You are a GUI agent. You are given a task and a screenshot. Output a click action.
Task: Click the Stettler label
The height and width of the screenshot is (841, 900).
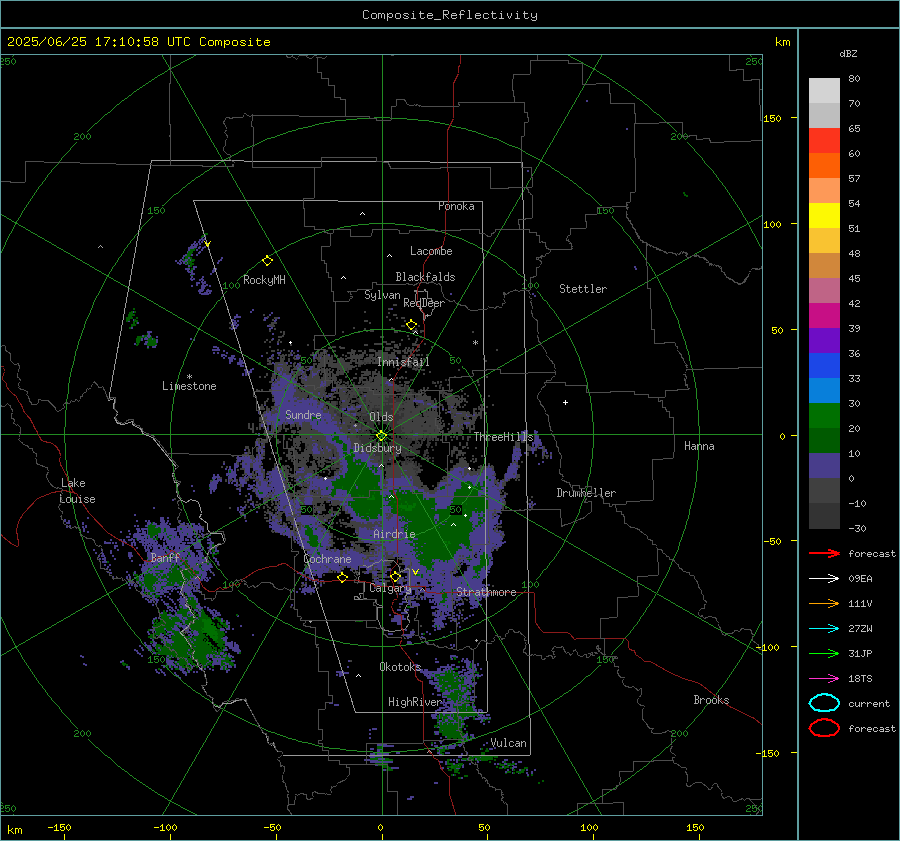583,289
